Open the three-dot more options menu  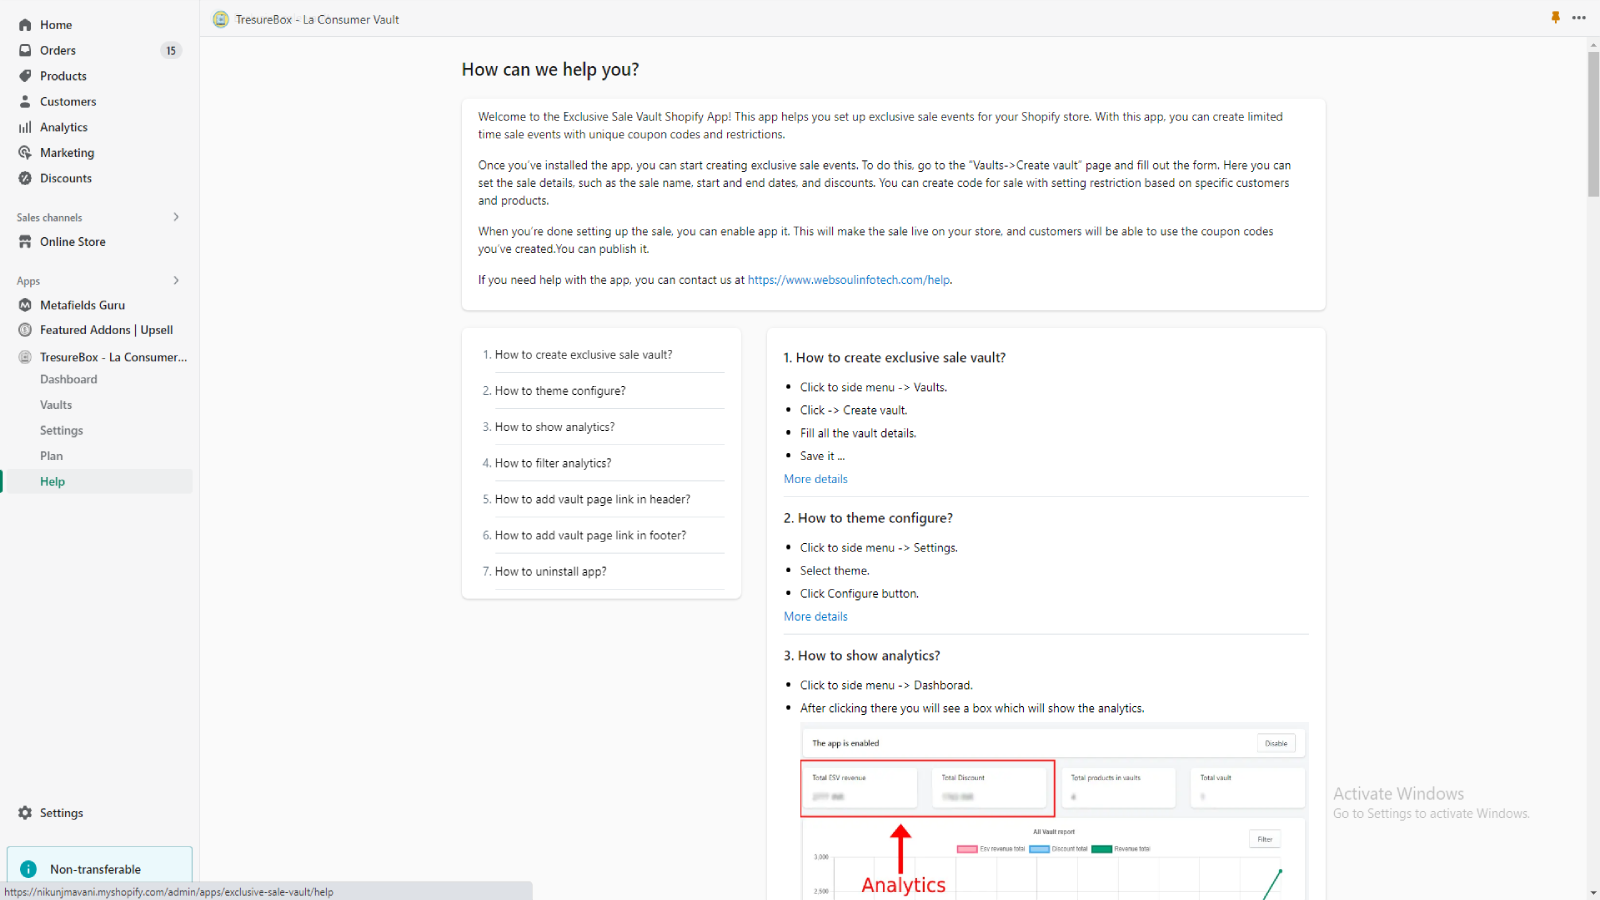1579,18
